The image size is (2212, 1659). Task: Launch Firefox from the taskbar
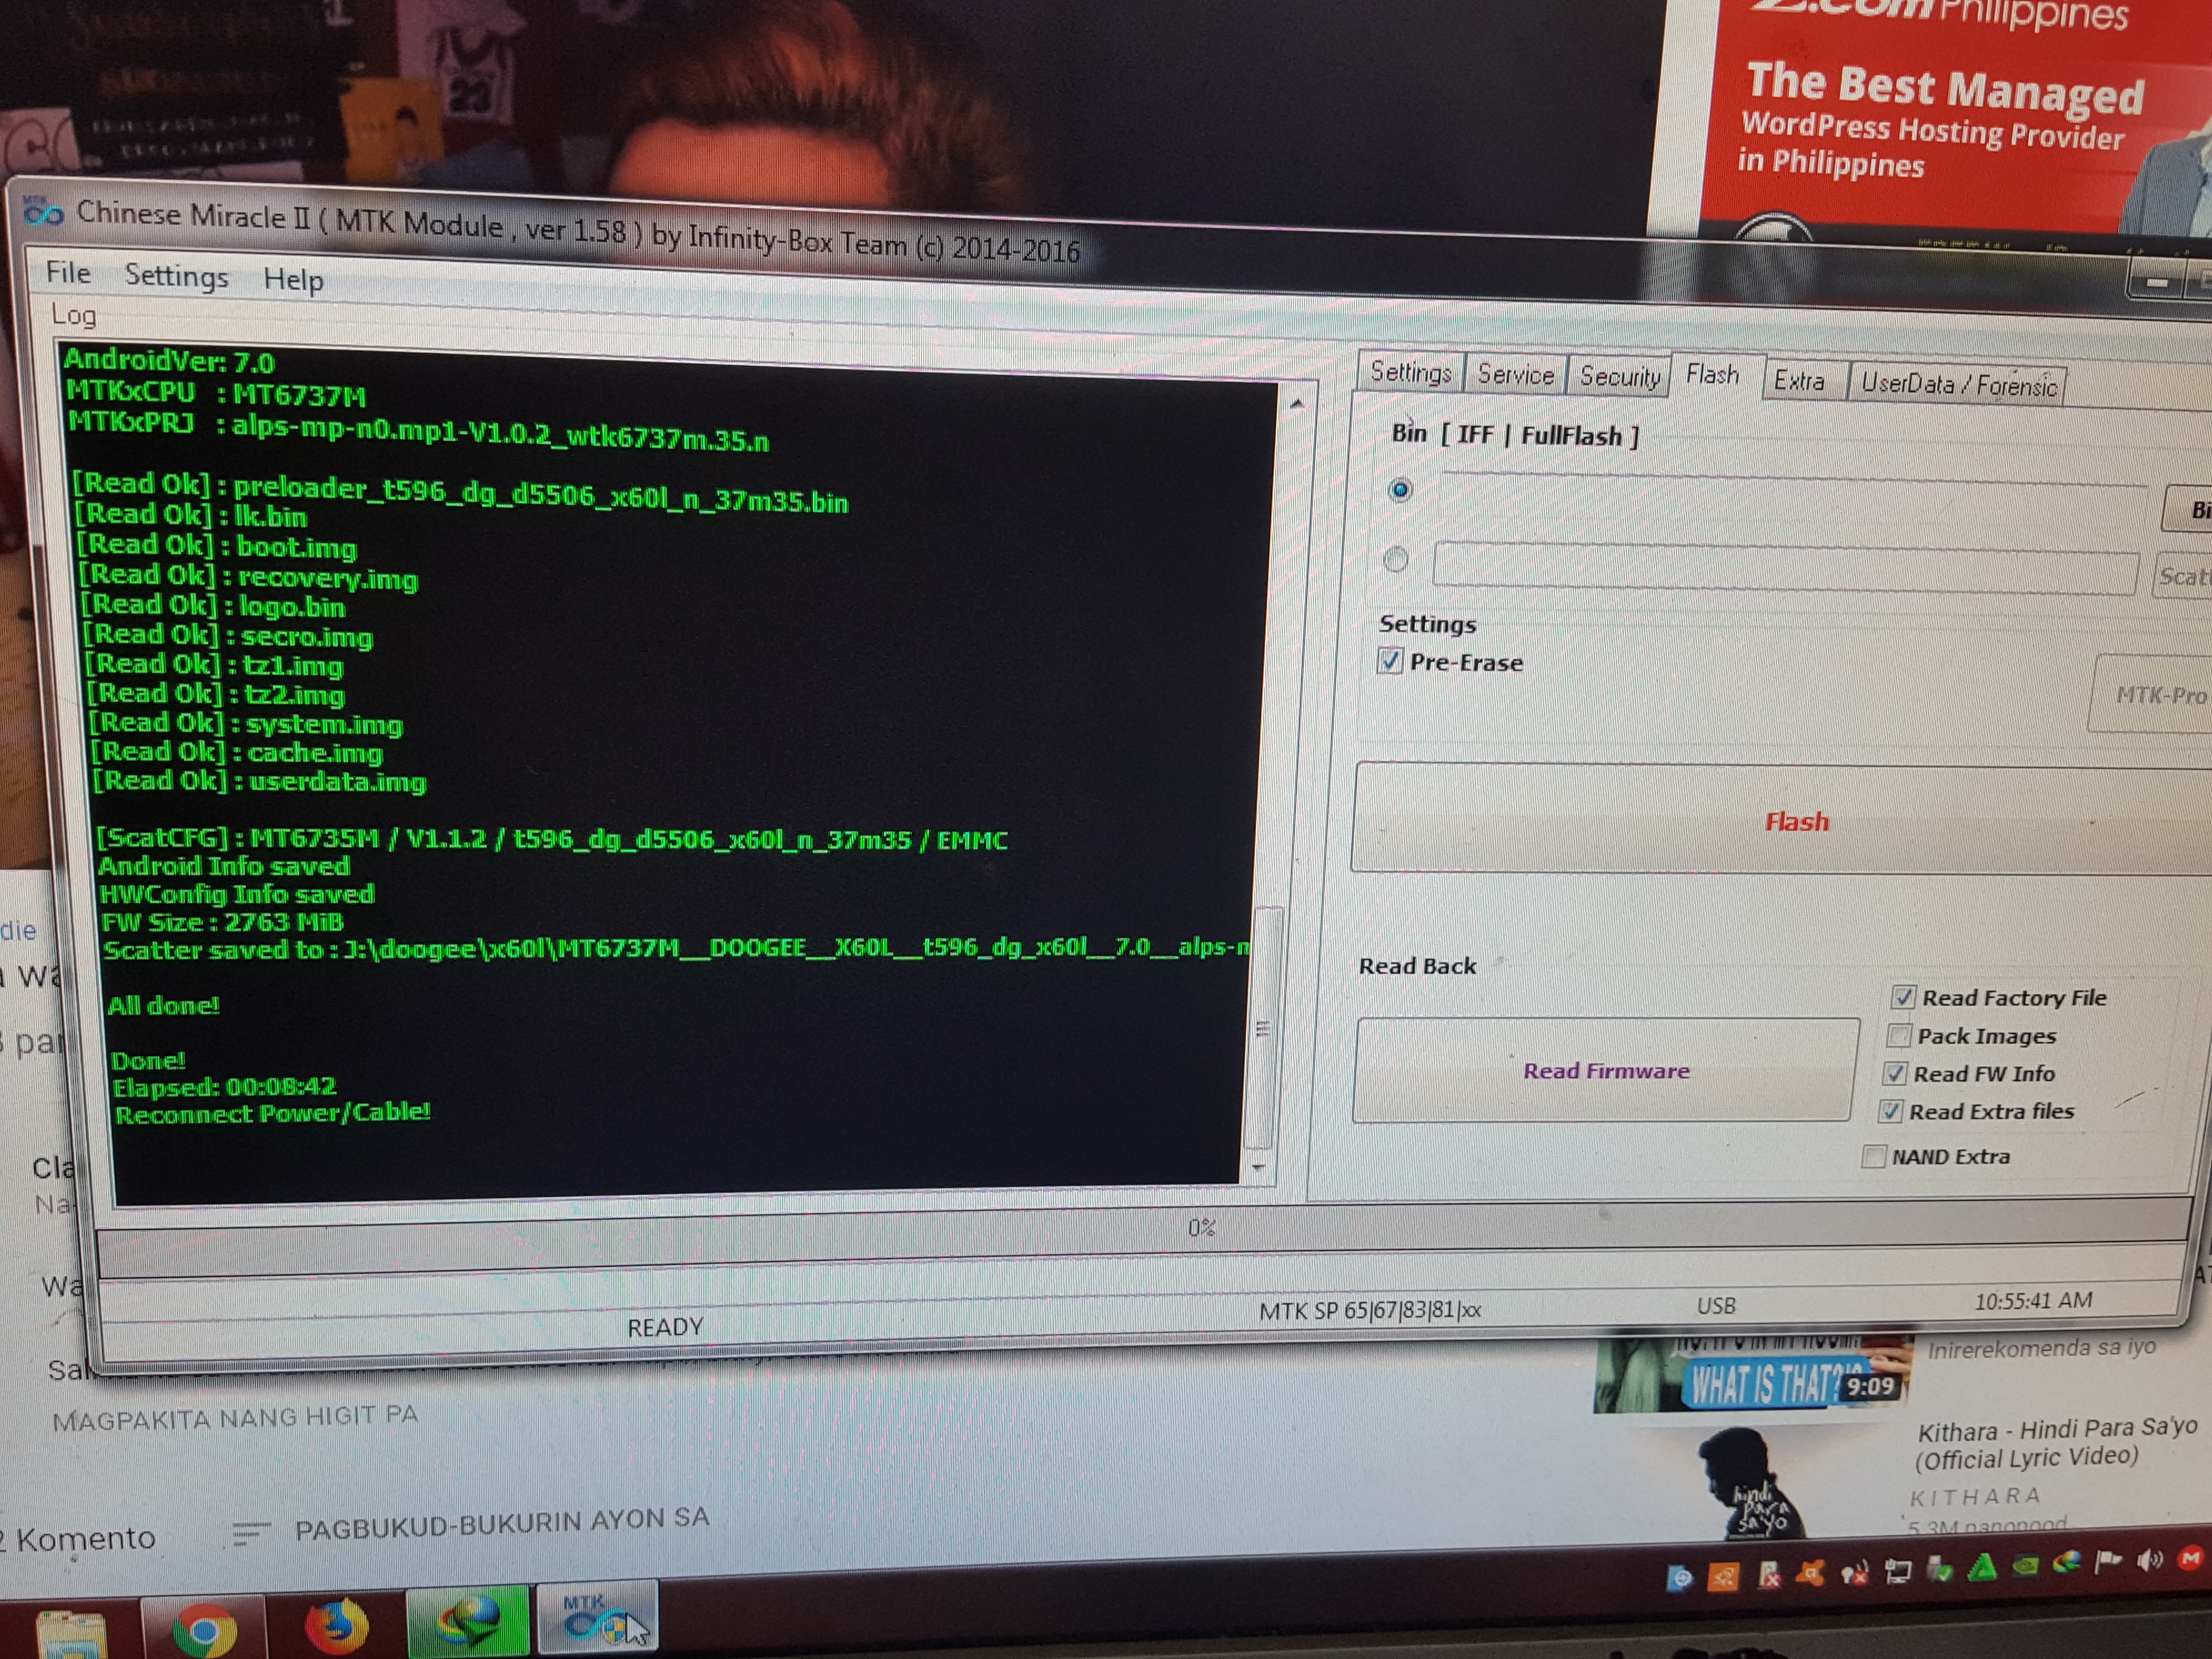tap(336, 1625)
